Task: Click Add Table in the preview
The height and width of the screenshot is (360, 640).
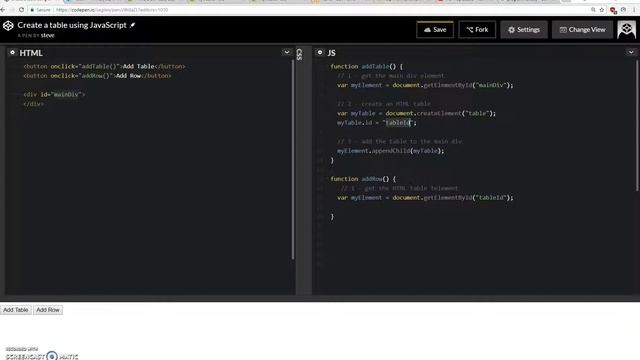Action: click(x=16, y=310)
